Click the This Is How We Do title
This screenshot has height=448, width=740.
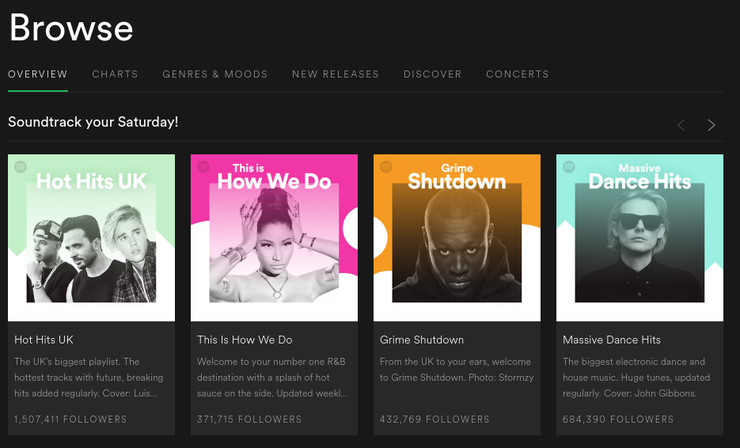[244, 340]
